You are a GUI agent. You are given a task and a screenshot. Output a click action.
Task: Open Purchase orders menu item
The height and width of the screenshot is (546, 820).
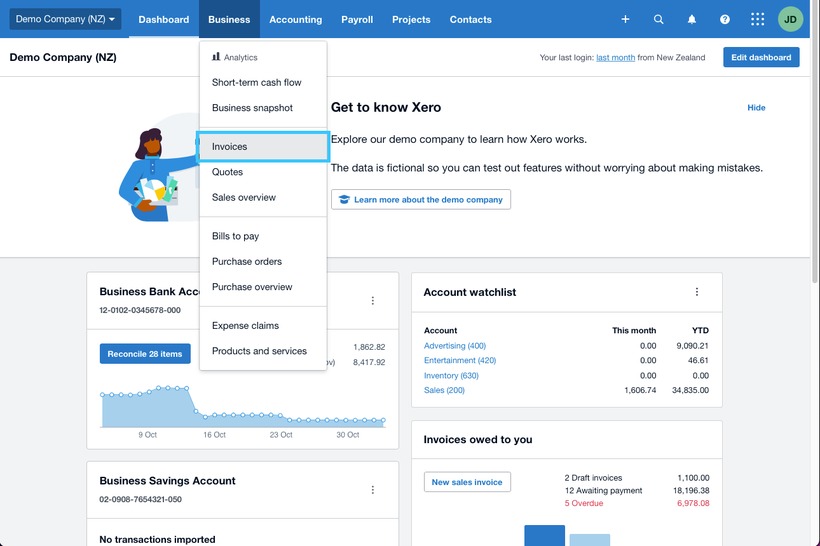coord(263,261)
